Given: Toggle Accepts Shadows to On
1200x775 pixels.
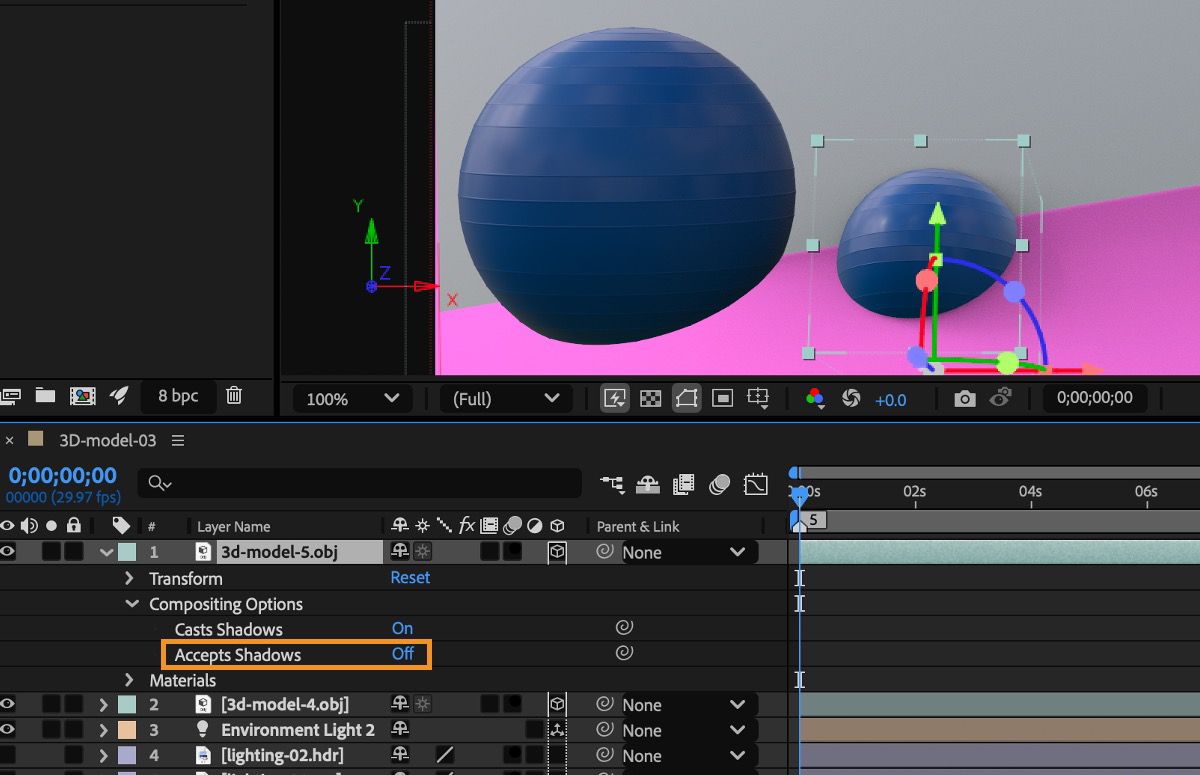Looking at the screenshot, I should coord(403,654).
